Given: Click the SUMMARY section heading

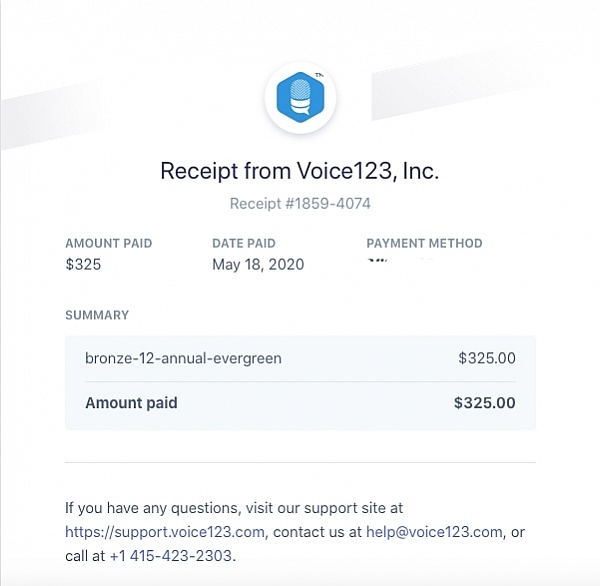Looking at the screenshot, I should 97,315.
